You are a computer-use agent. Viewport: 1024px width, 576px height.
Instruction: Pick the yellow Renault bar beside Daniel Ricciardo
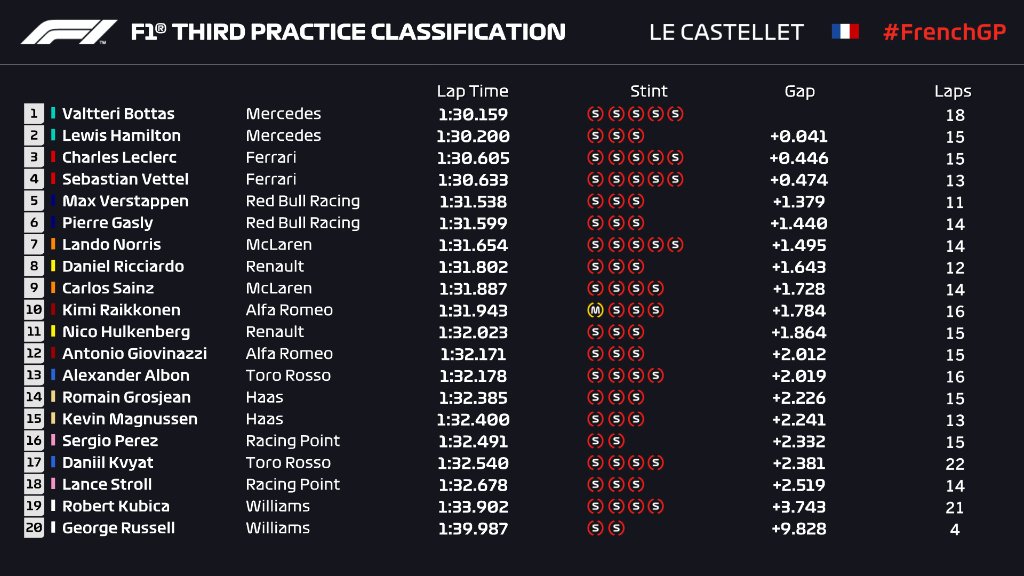[53, 267]
